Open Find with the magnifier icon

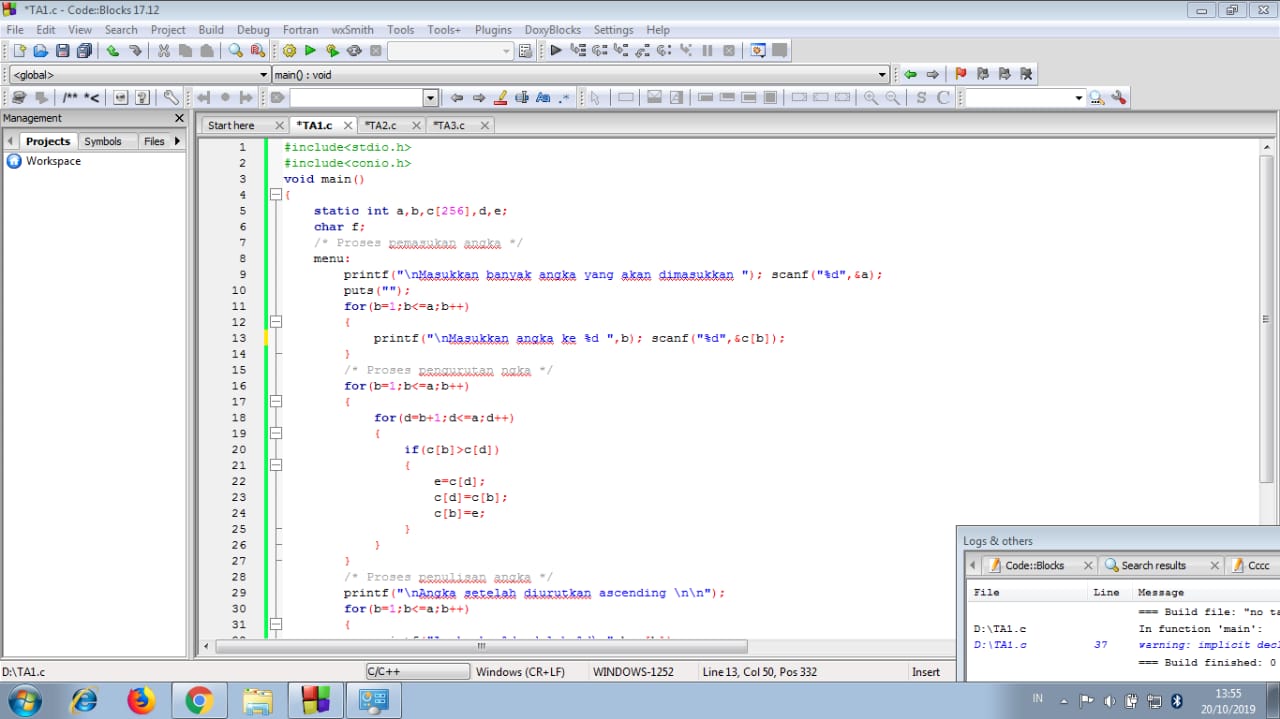coord(236,51)
